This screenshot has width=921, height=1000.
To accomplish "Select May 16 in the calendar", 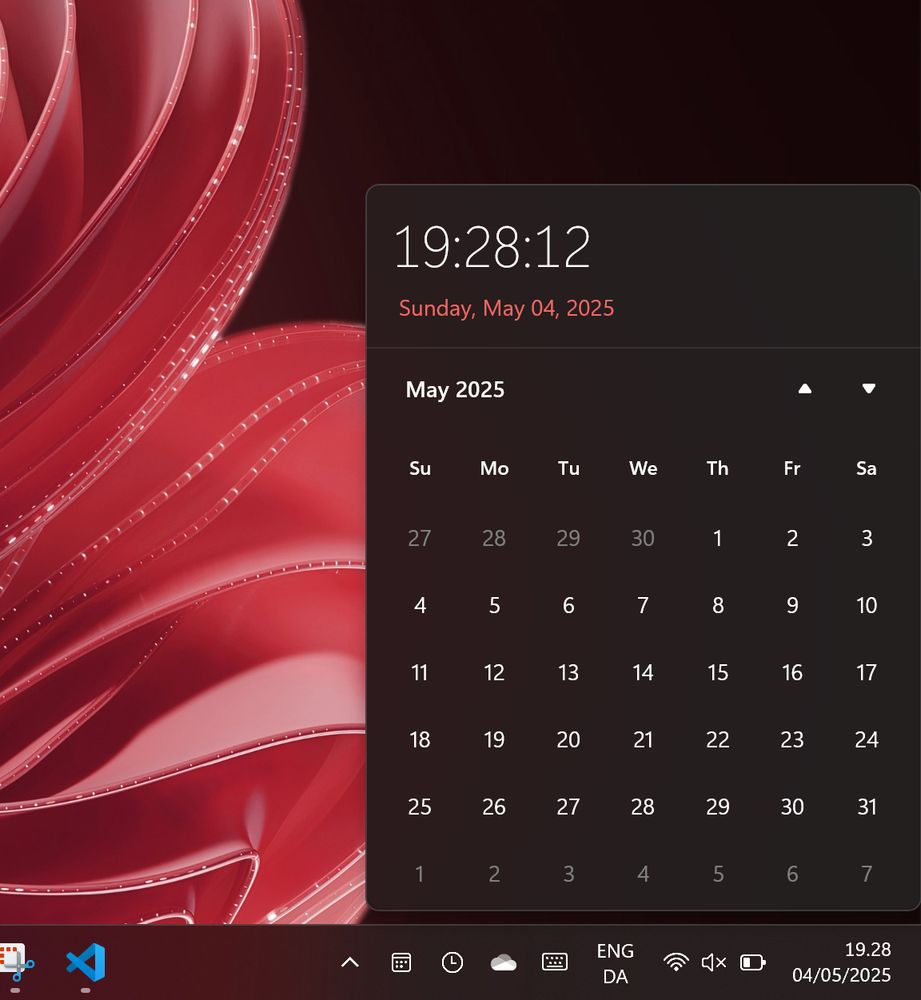I will (x=792, y=672).
